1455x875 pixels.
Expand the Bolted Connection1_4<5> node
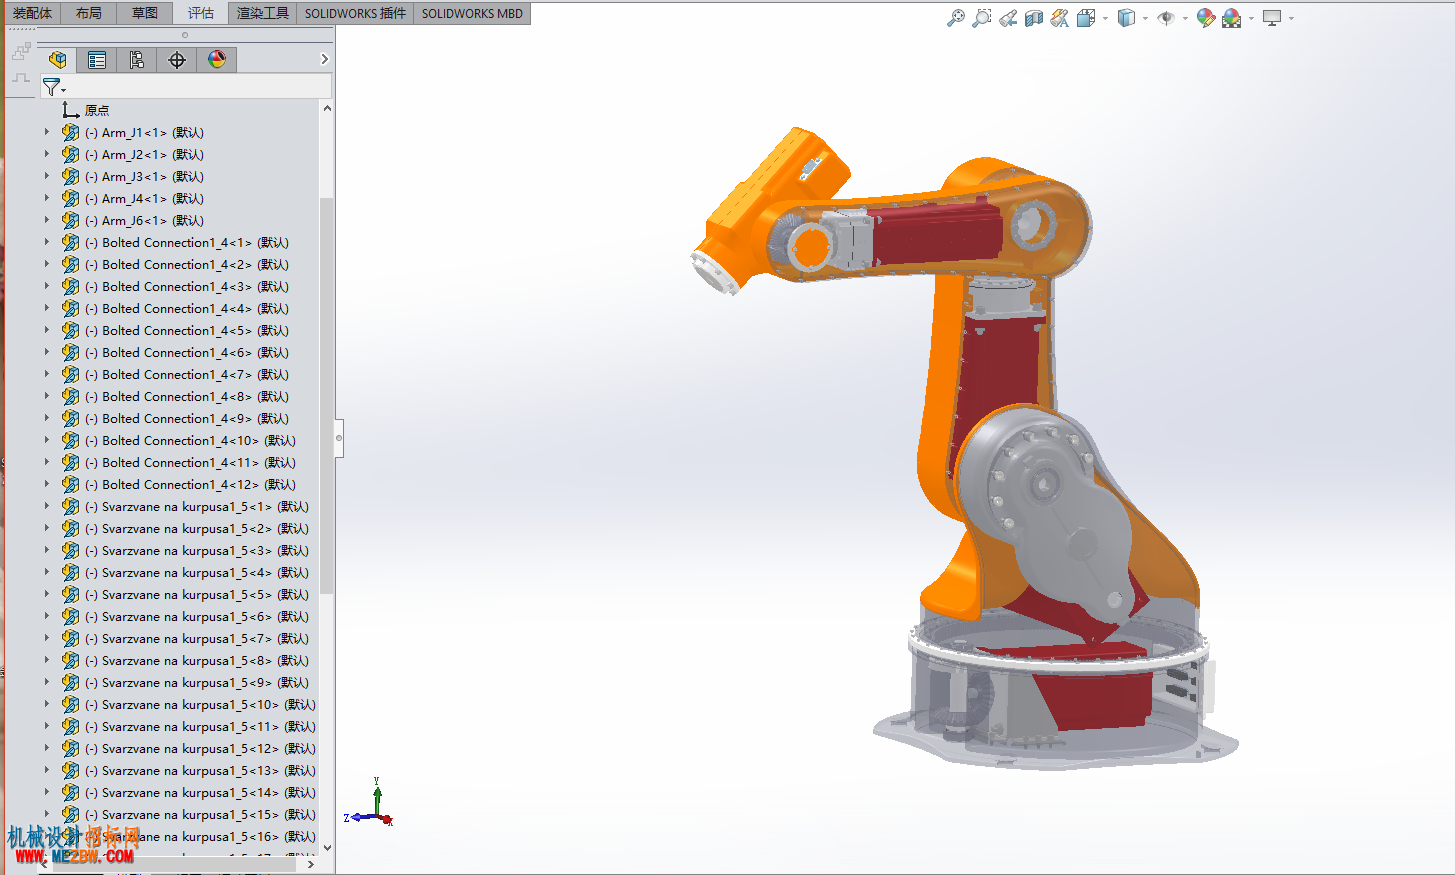click(47, 330)
